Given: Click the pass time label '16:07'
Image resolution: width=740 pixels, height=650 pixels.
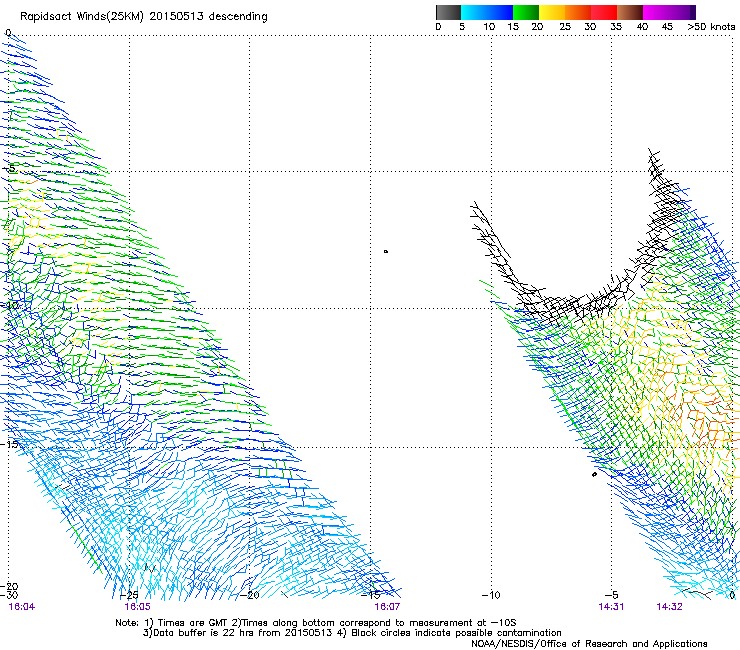Looking at the screenshot, I should [387, 607].
